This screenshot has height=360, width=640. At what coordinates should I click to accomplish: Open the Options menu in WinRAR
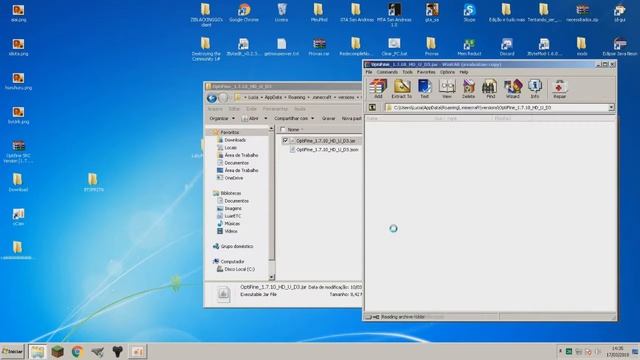click(447, 72)
